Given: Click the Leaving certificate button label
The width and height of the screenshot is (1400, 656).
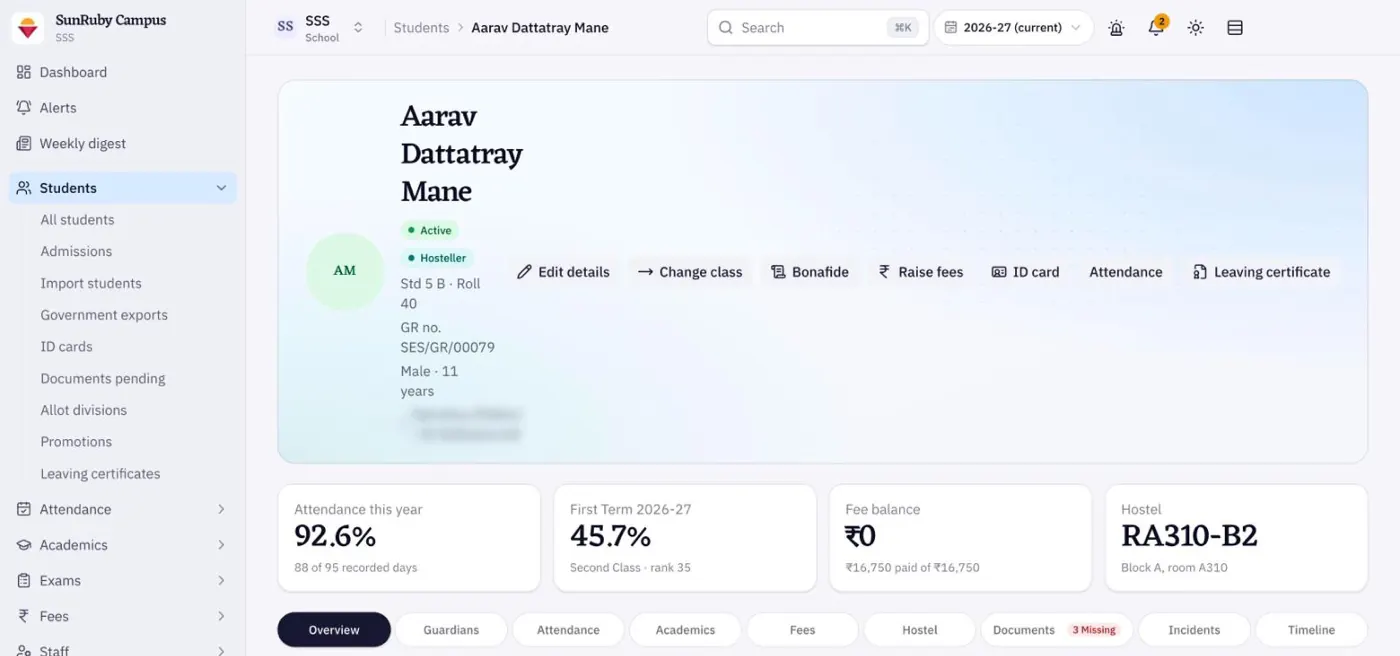Looking at the screenshot, I should tap(1272, 272).
